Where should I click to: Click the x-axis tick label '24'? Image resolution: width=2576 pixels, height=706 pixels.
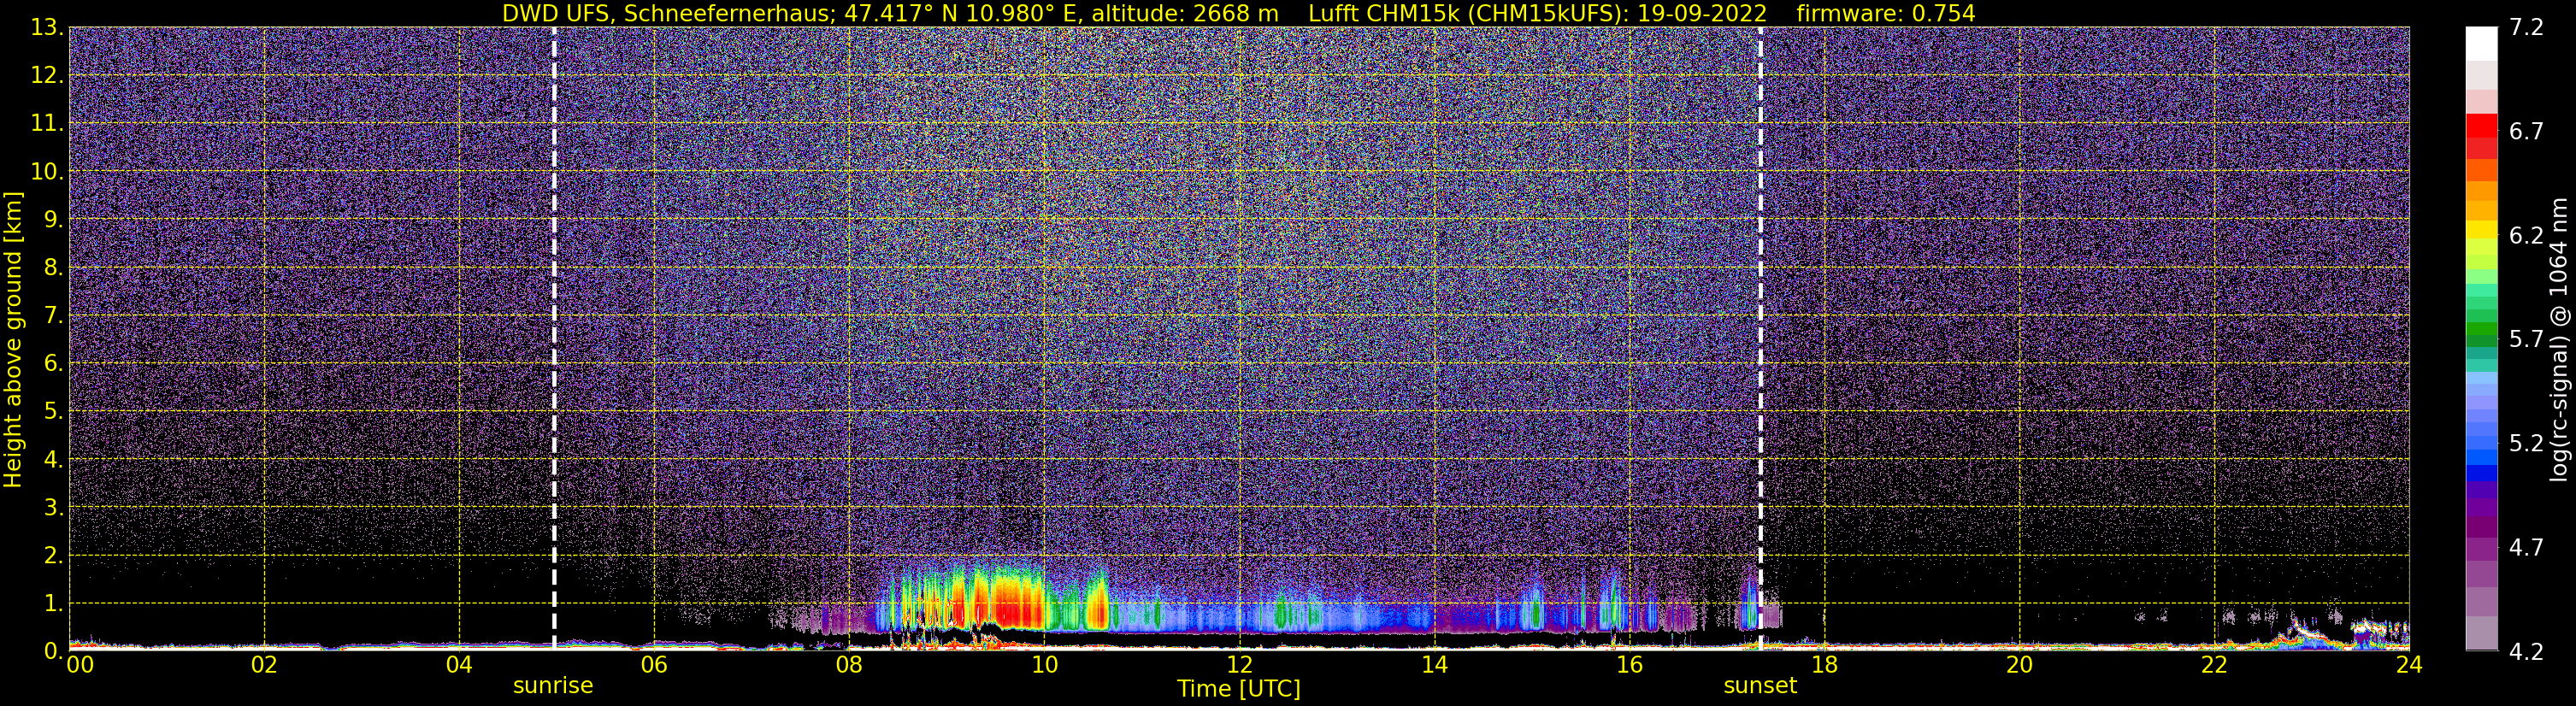(x=2409, y=665)
